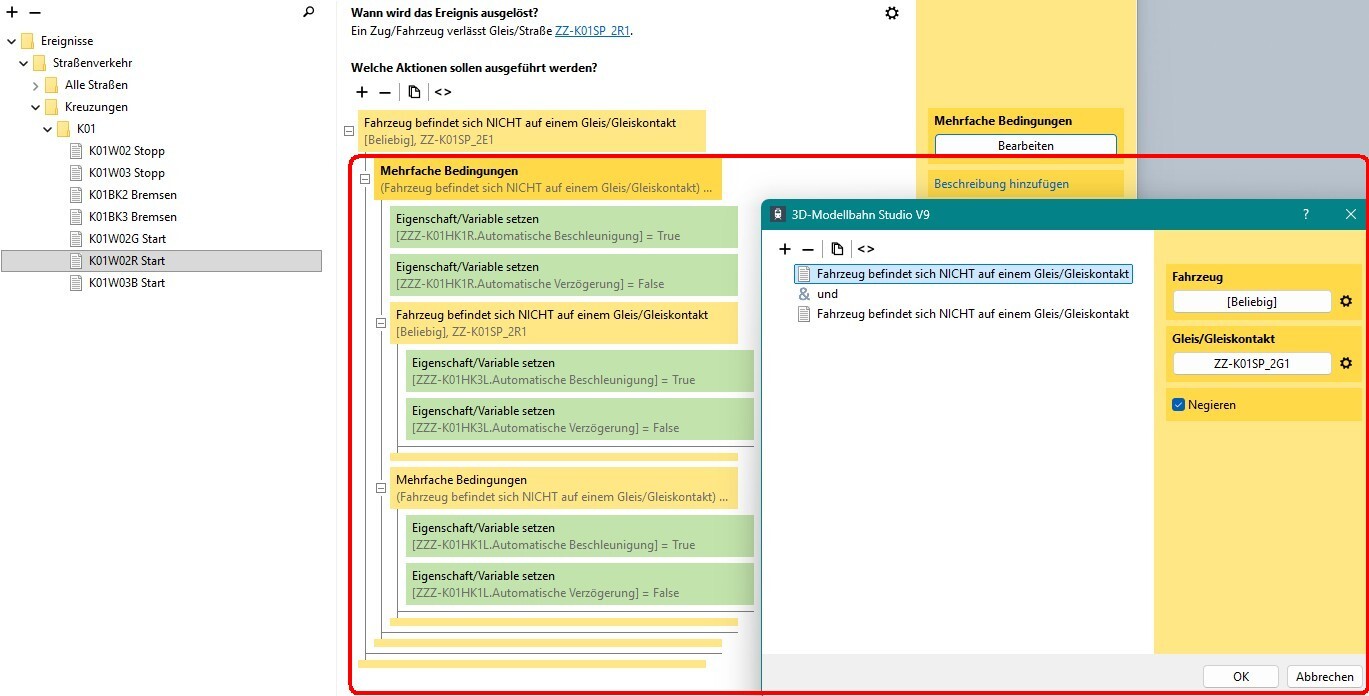Screen dimensions: 1369x696
Task: Add new condition with dialog plus icon
Action: [785, 249]
